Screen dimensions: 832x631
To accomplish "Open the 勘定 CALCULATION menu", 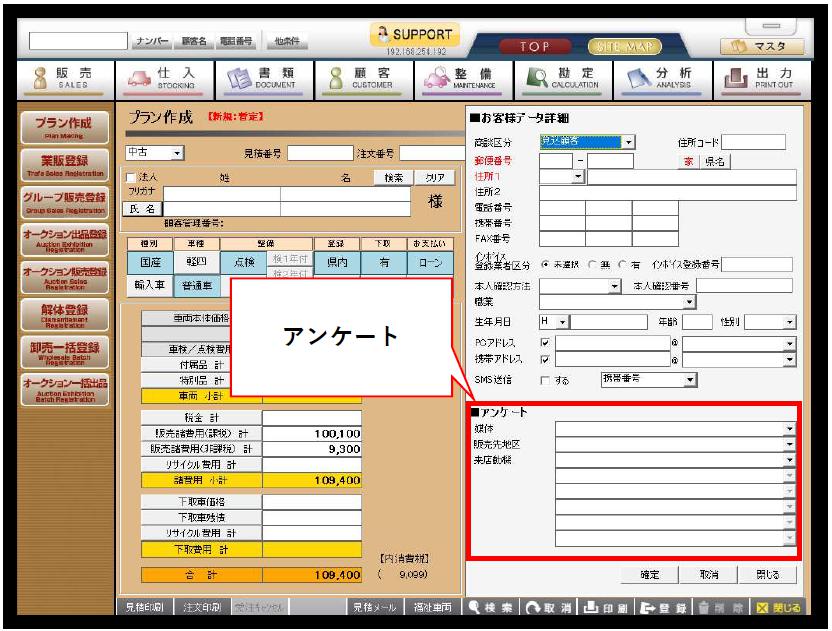I will pos(564,79).
